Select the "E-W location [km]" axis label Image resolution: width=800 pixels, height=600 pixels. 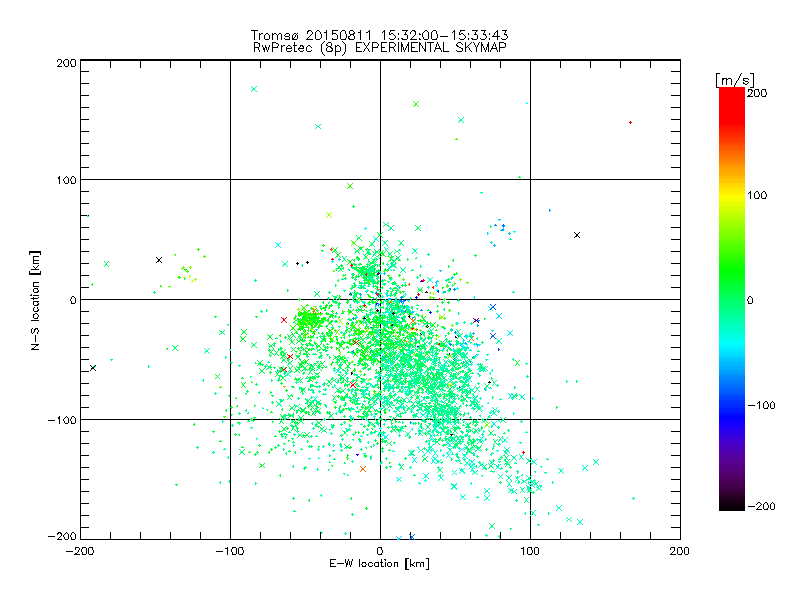click(379, 563)
